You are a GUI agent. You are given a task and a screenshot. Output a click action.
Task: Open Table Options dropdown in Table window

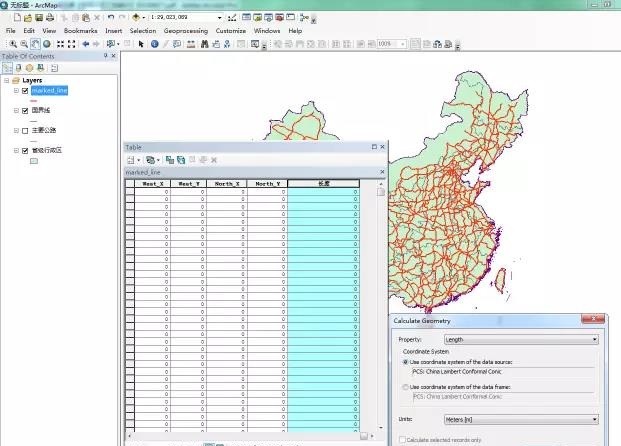pos(133,160)
